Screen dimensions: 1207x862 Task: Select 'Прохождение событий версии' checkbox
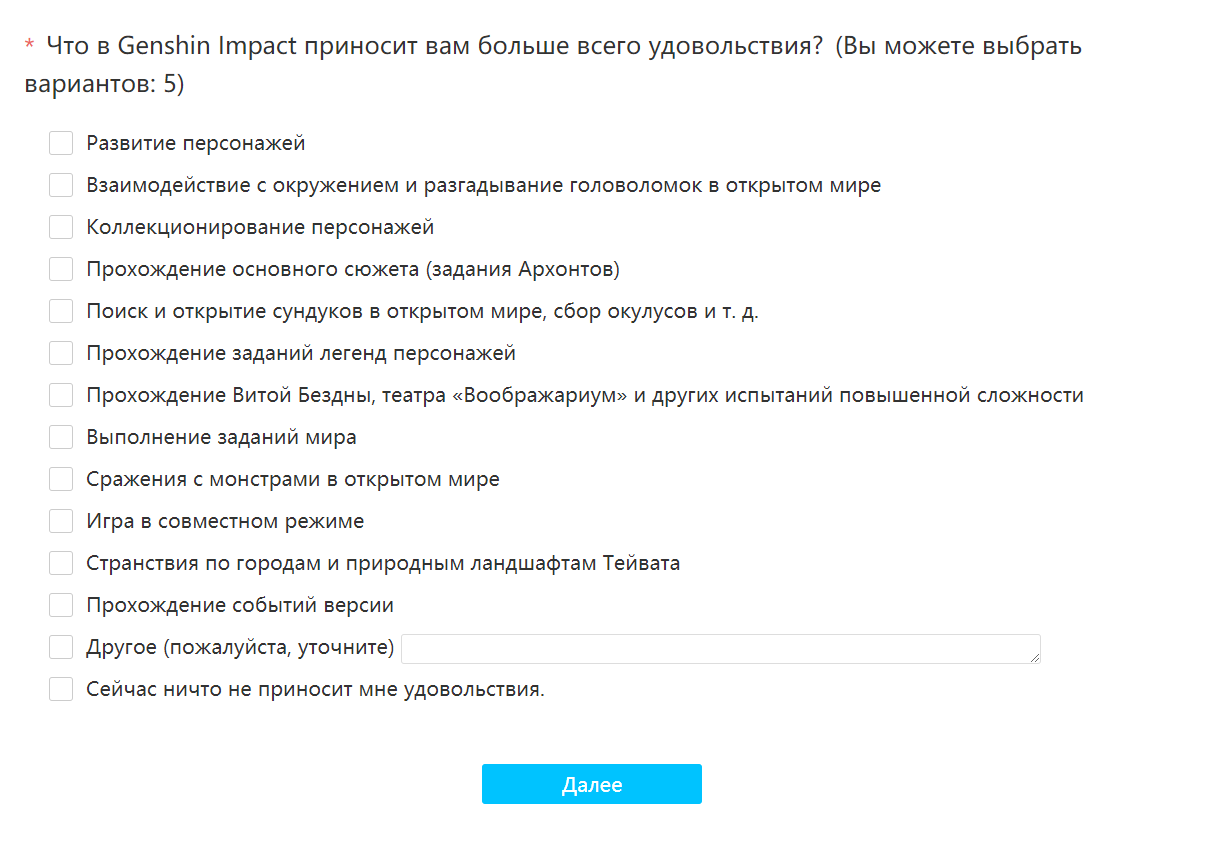(x=61, y=606)
